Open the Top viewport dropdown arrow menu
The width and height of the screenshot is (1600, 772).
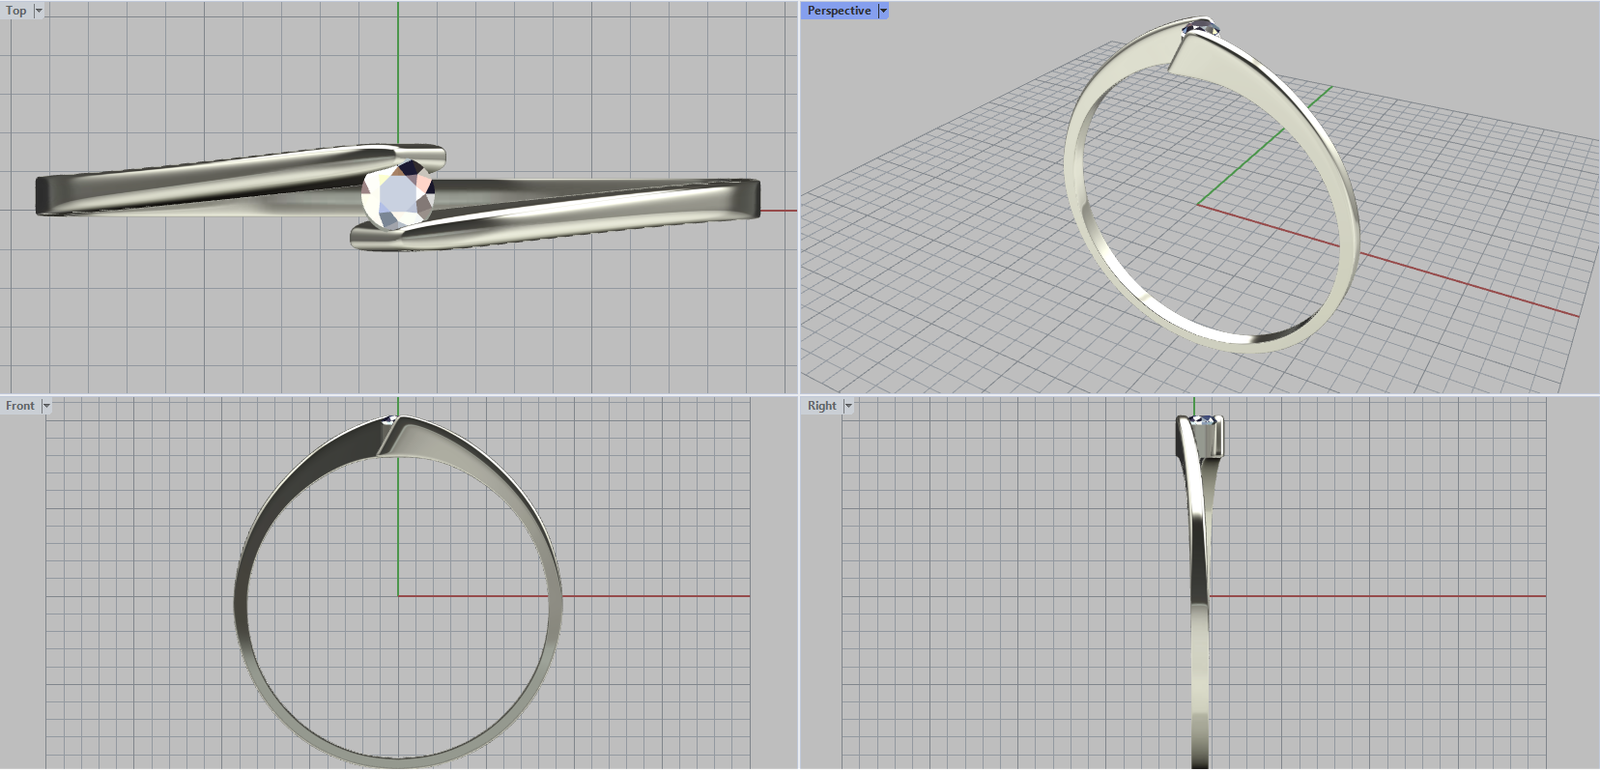[x=39, y=11]
